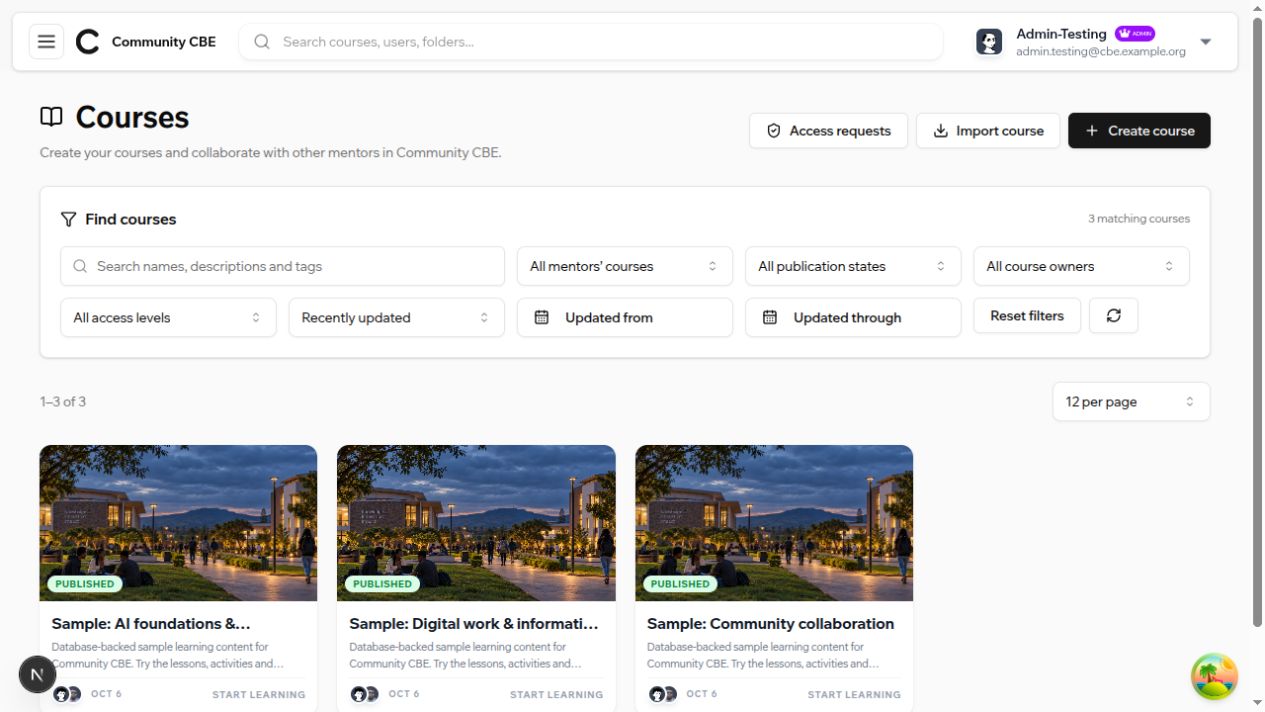Focus the Search names, descriptions and tags field
The height and width of the screenshot is (712, 1265).
point(282,266)
